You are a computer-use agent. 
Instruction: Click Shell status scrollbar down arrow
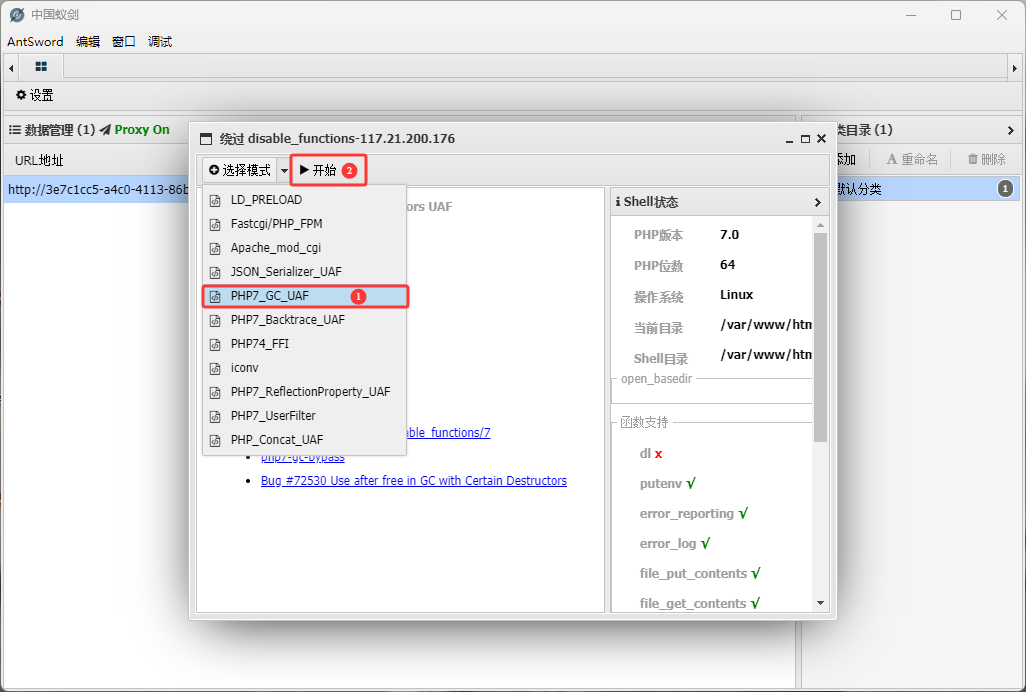[x=821, y=603]
